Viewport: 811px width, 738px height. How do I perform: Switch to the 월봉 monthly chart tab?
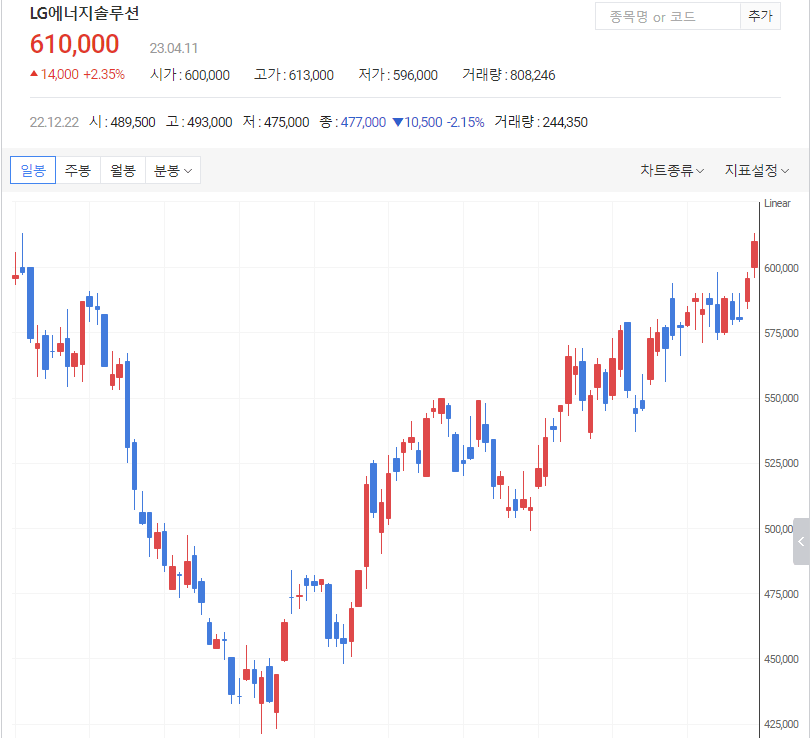pos(123,170)
